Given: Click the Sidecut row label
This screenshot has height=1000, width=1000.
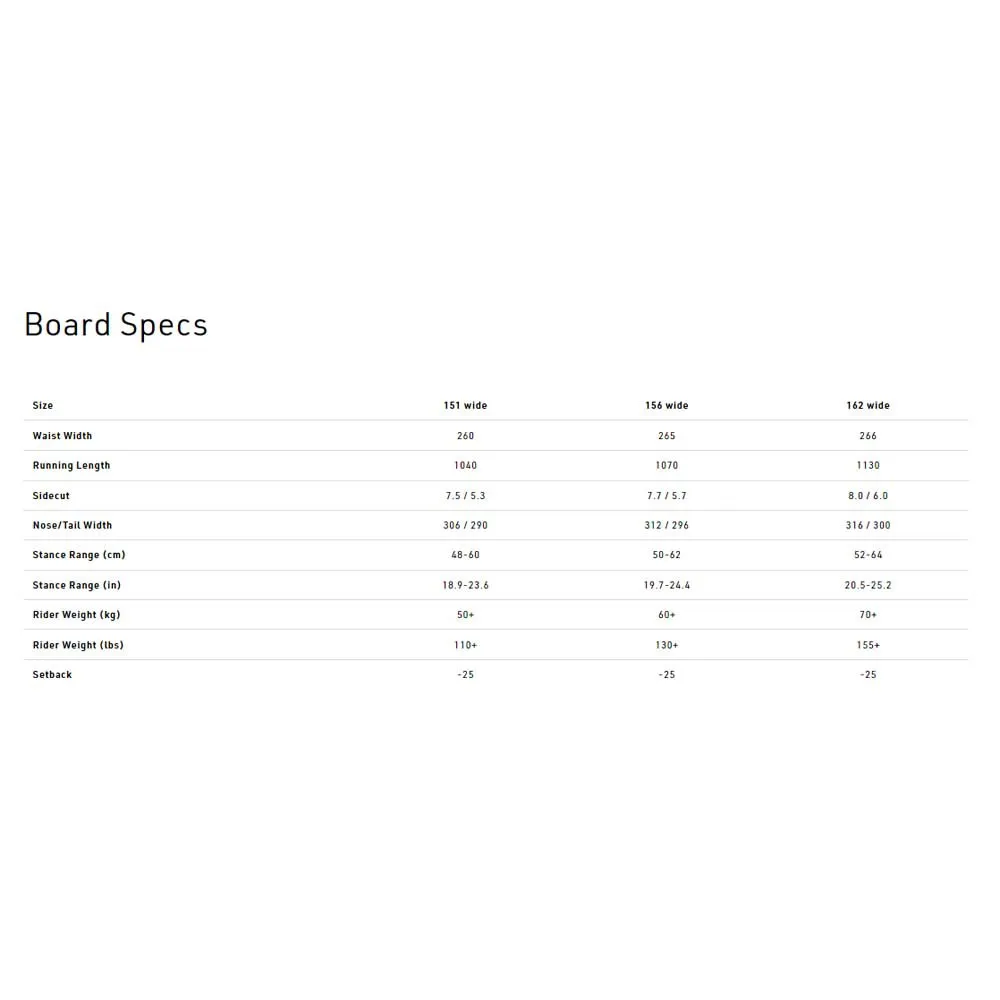Looking at the screenshot, I should 51,496.
